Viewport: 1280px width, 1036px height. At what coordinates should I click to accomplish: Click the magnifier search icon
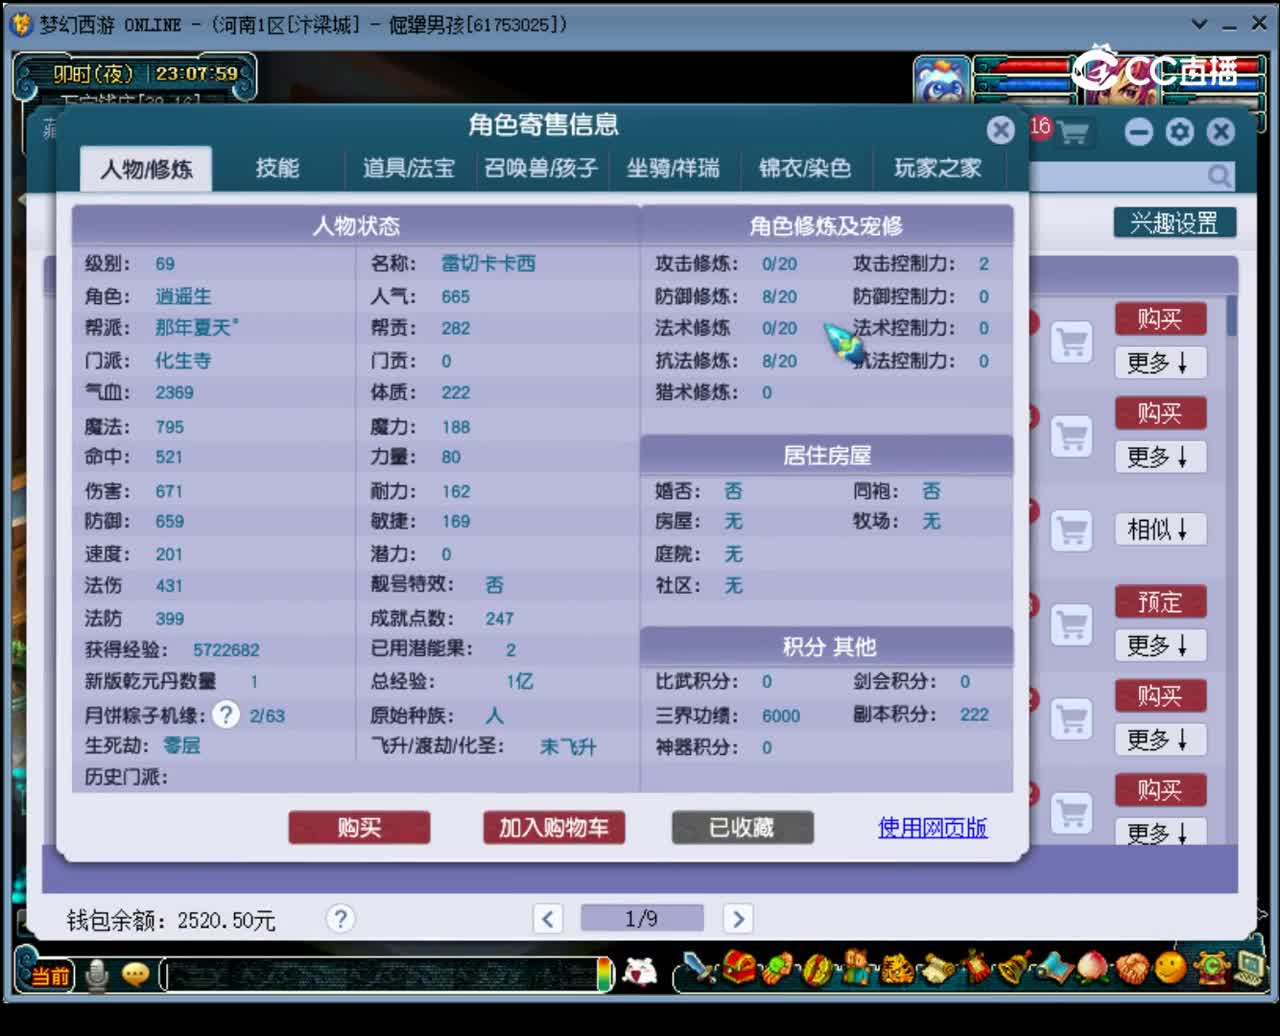[1219, 176]
